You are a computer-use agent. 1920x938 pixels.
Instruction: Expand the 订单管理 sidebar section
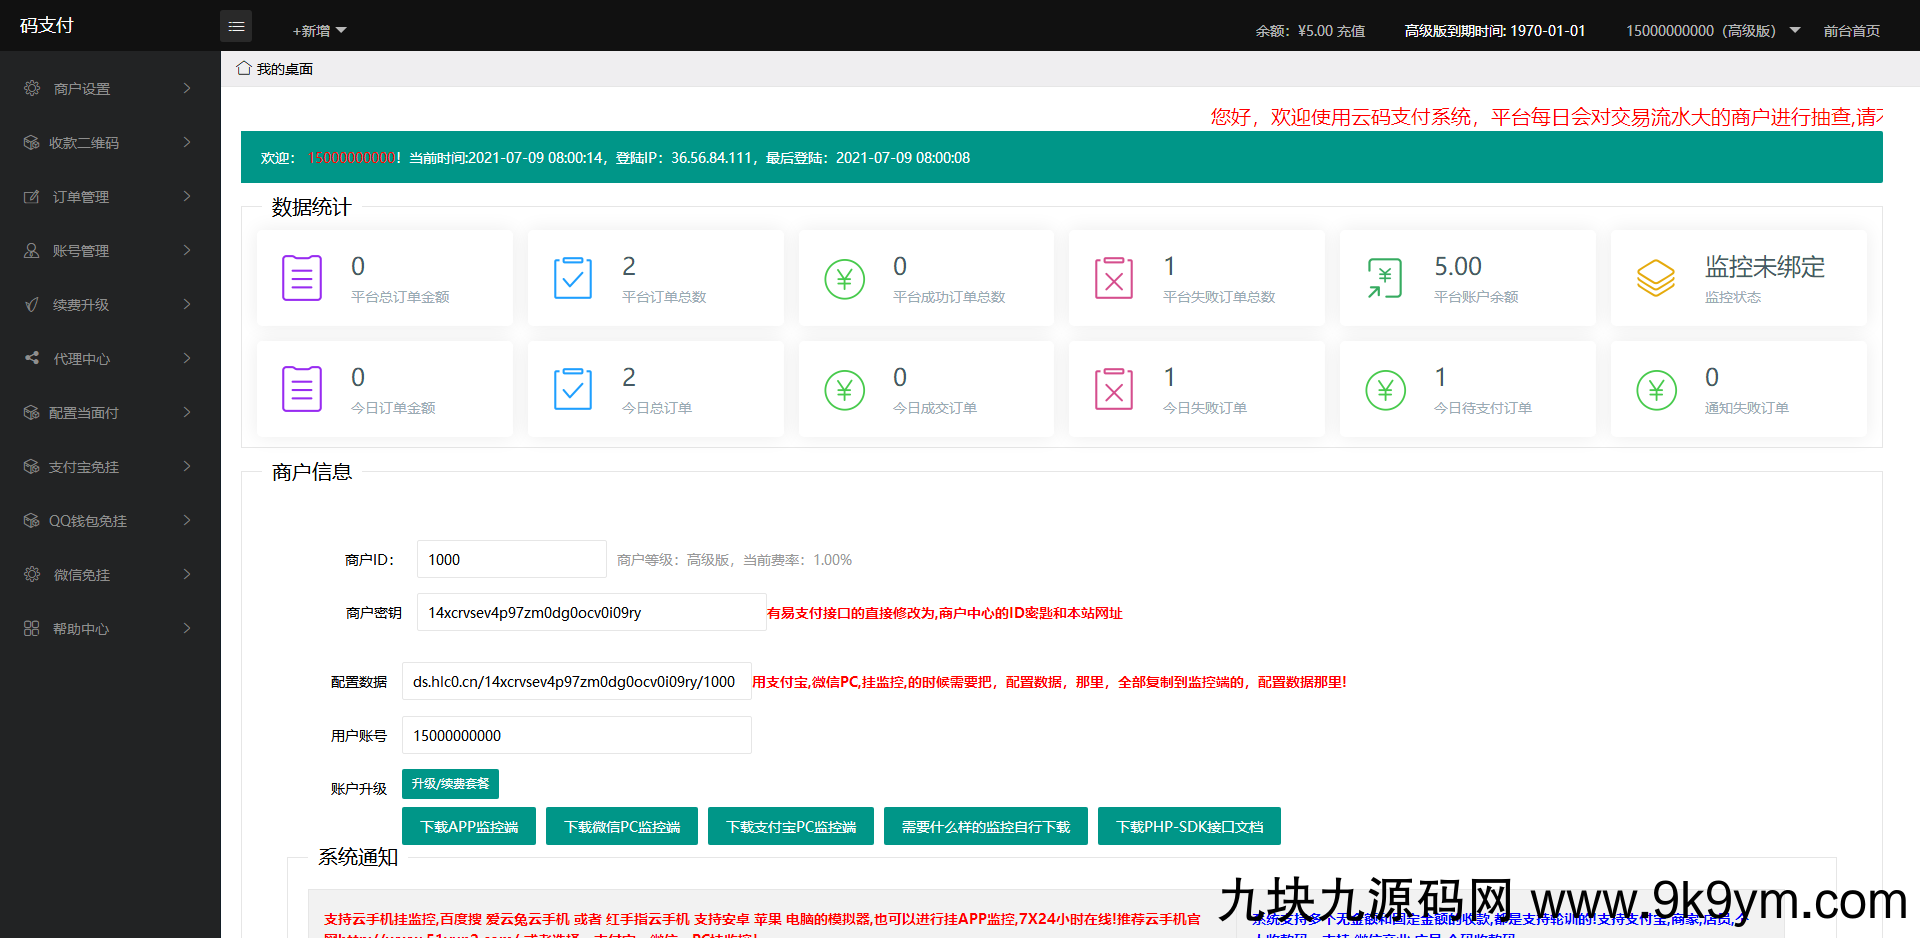point(108,197)
